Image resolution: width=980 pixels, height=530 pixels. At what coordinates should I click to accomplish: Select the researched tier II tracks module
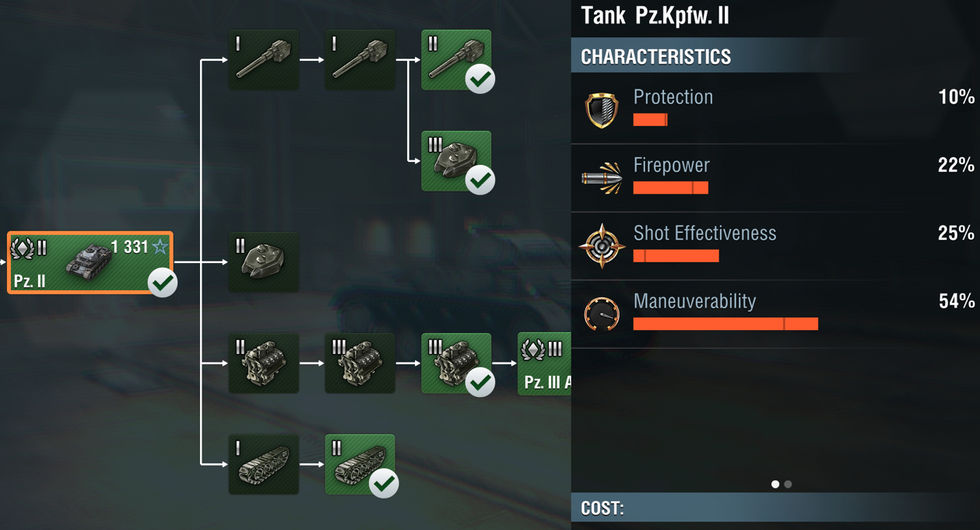359,464
